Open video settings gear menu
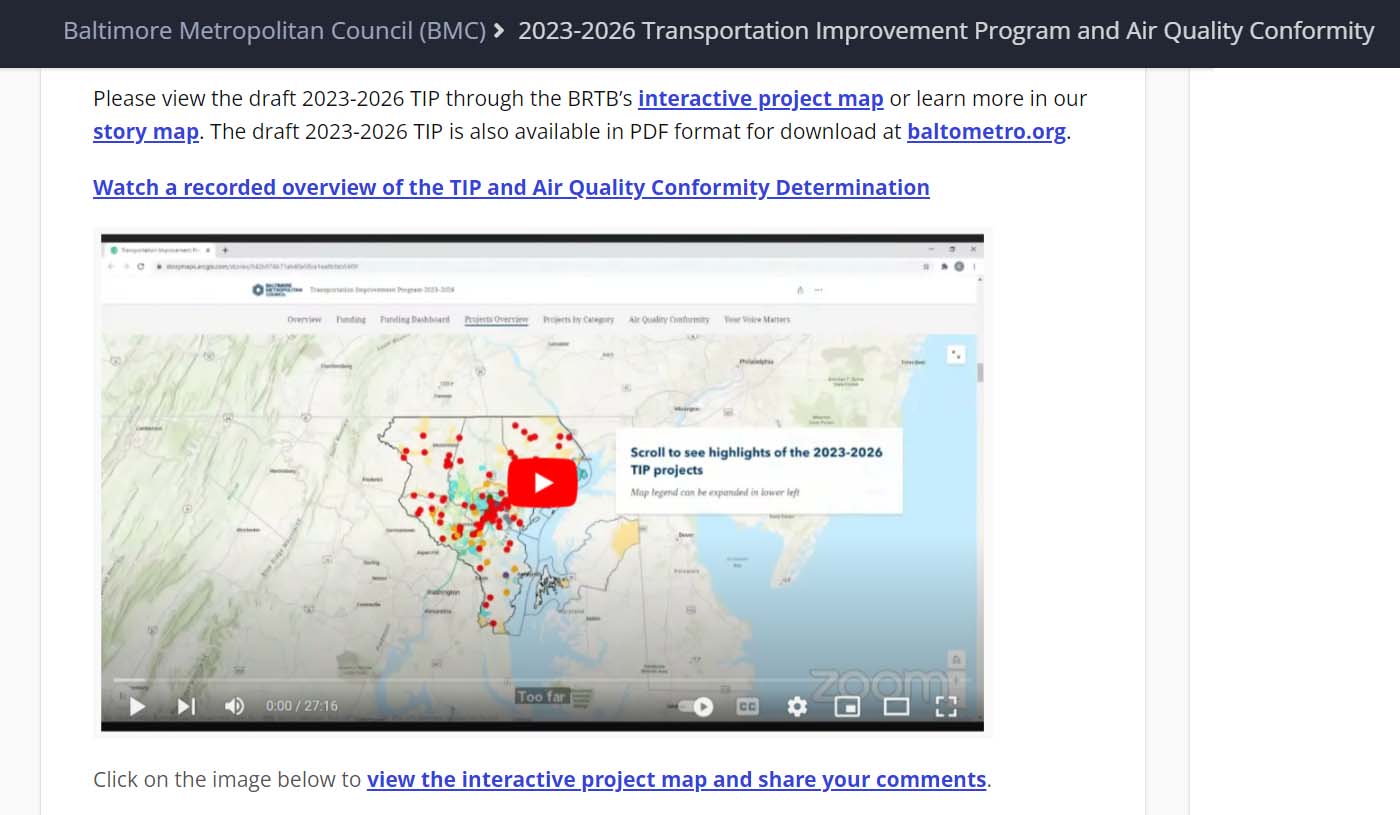Screen dimensions: 1400x815 coord(796,706)
